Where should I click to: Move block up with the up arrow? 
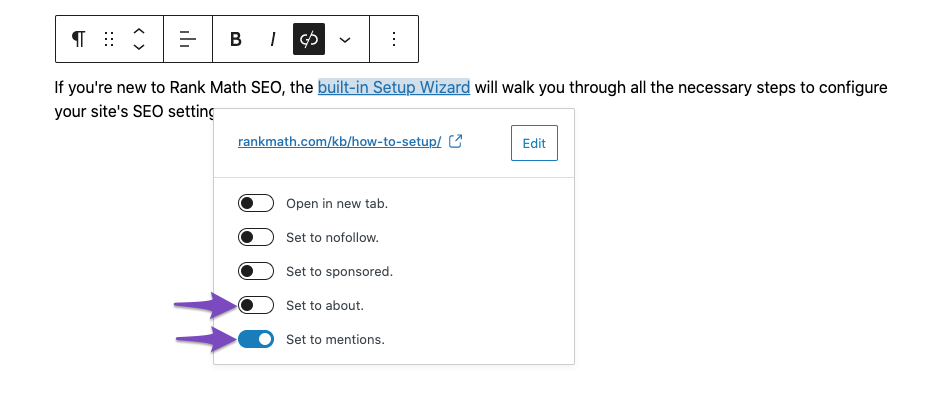[139, 31]
